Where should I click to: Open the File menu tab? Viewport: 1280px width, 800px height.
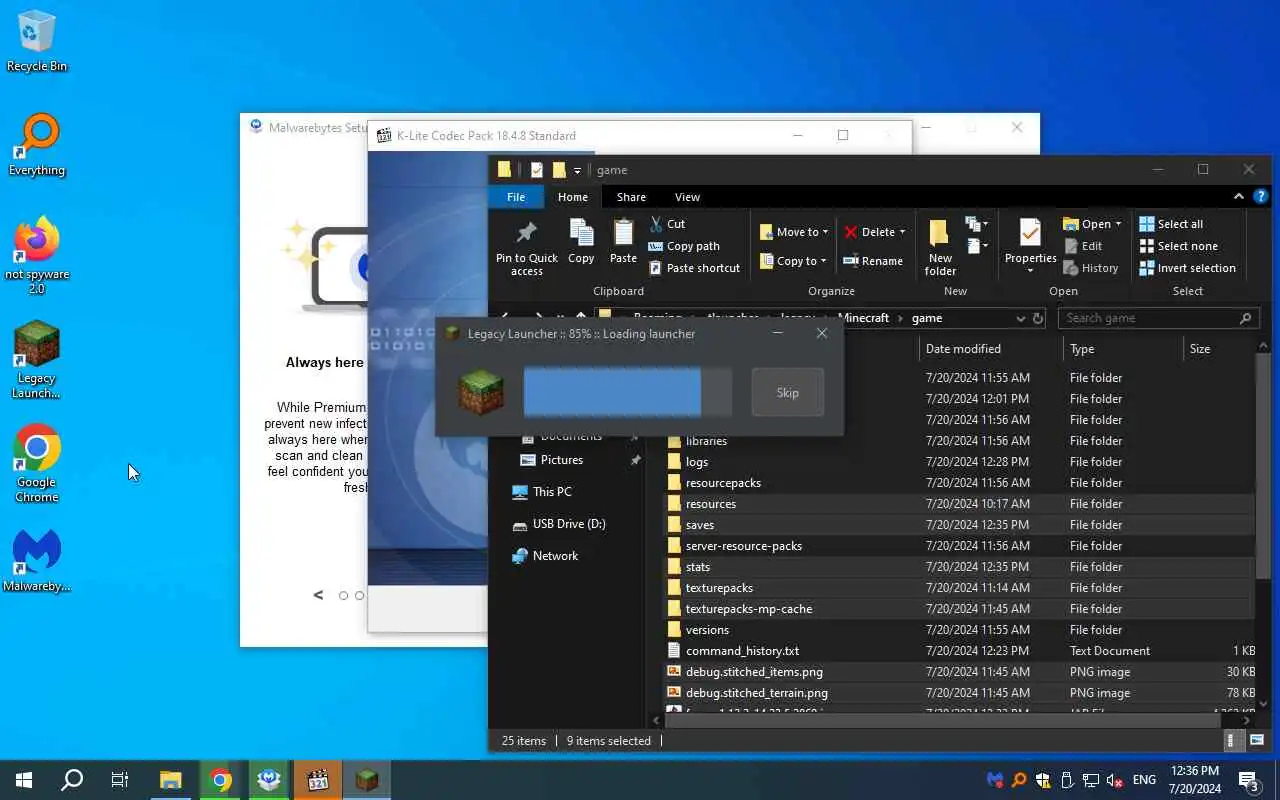516,197
